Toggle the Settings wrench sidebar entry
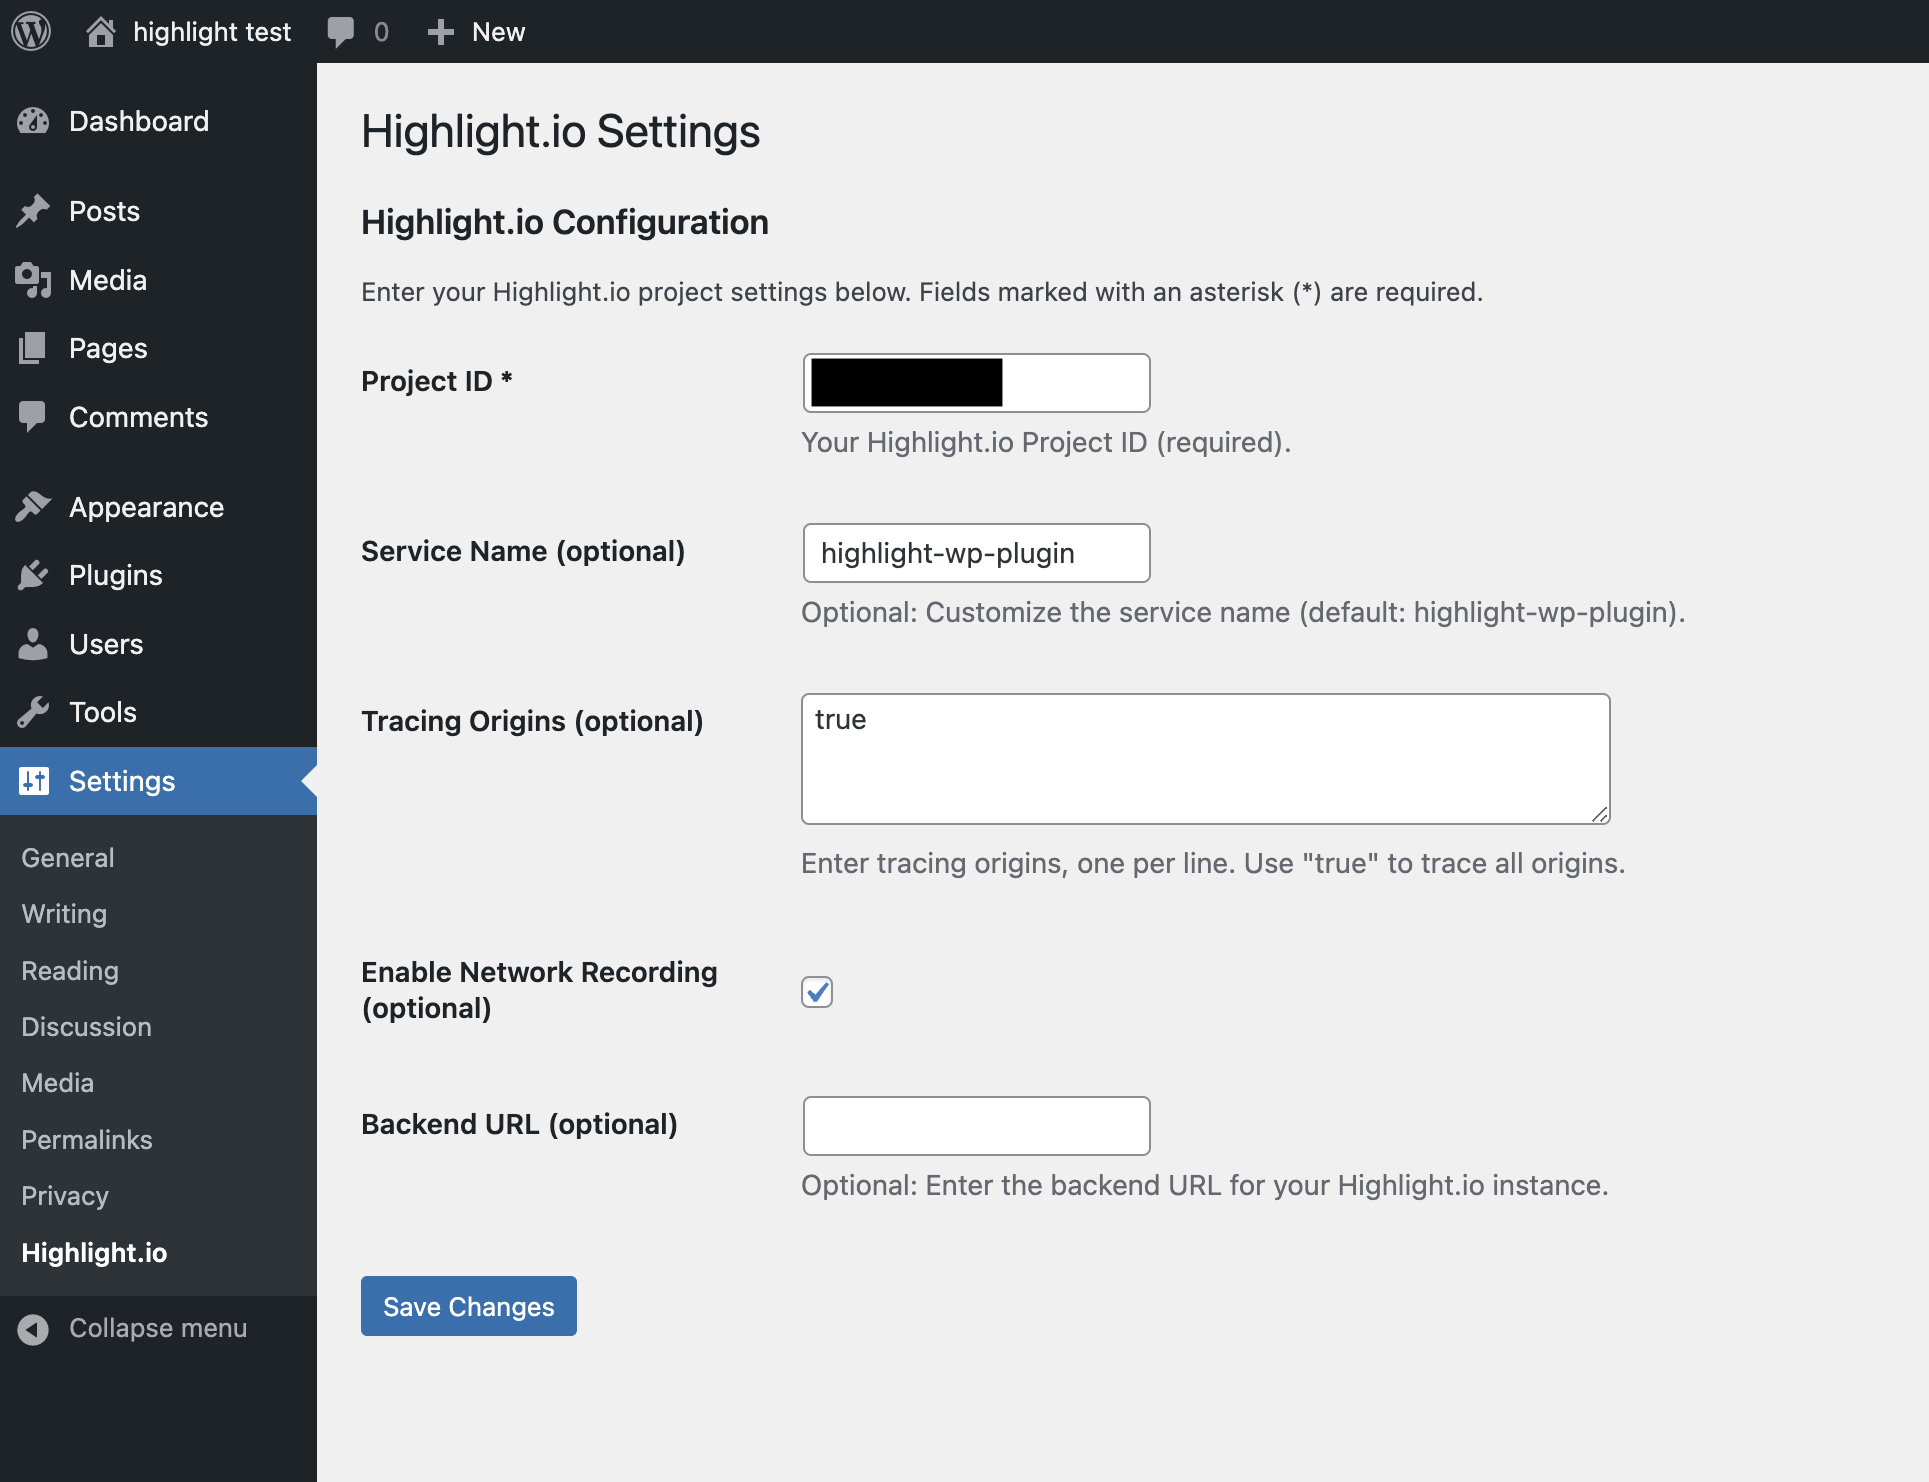 33,781
